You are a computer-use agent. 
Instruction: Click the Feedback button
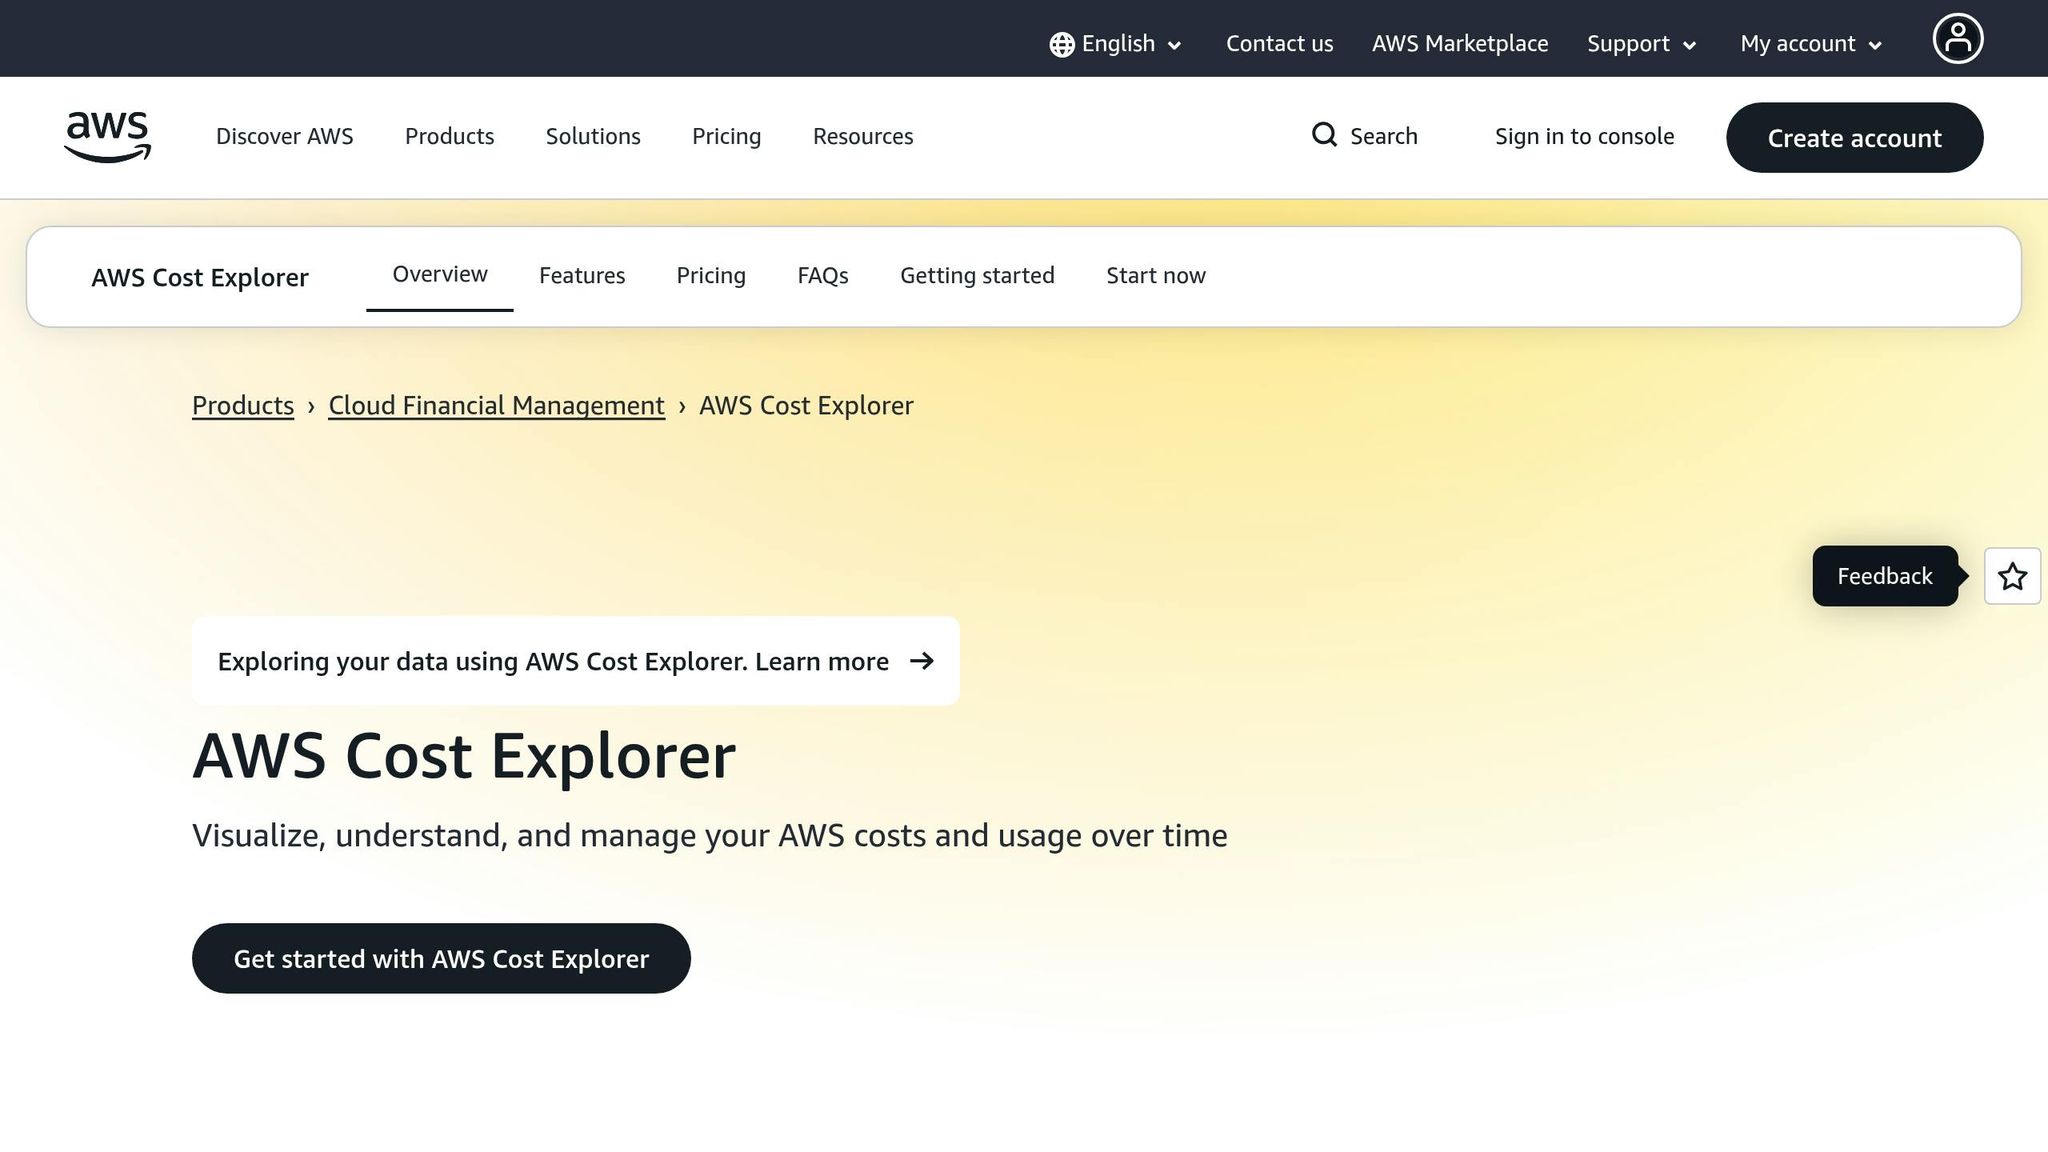1884,576
